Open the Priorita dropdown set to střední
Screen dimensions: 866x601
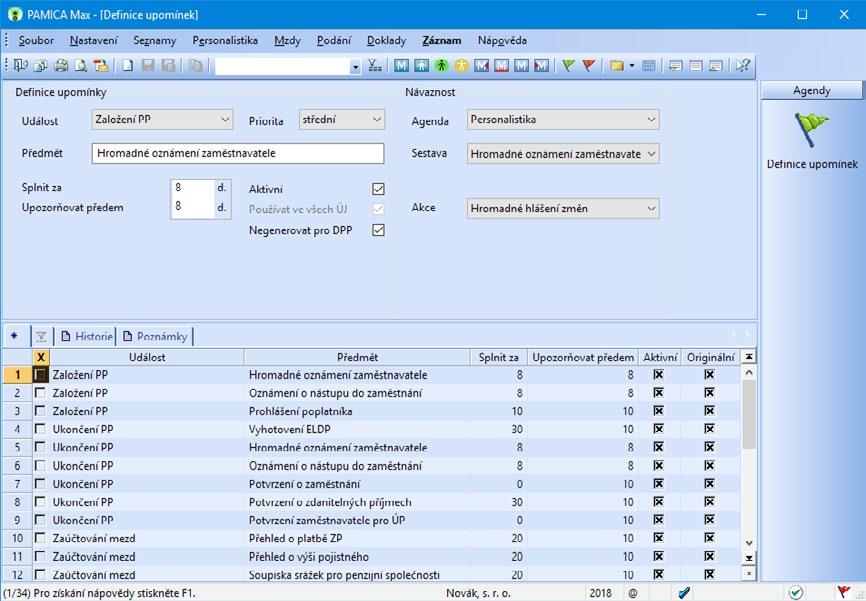341,119
